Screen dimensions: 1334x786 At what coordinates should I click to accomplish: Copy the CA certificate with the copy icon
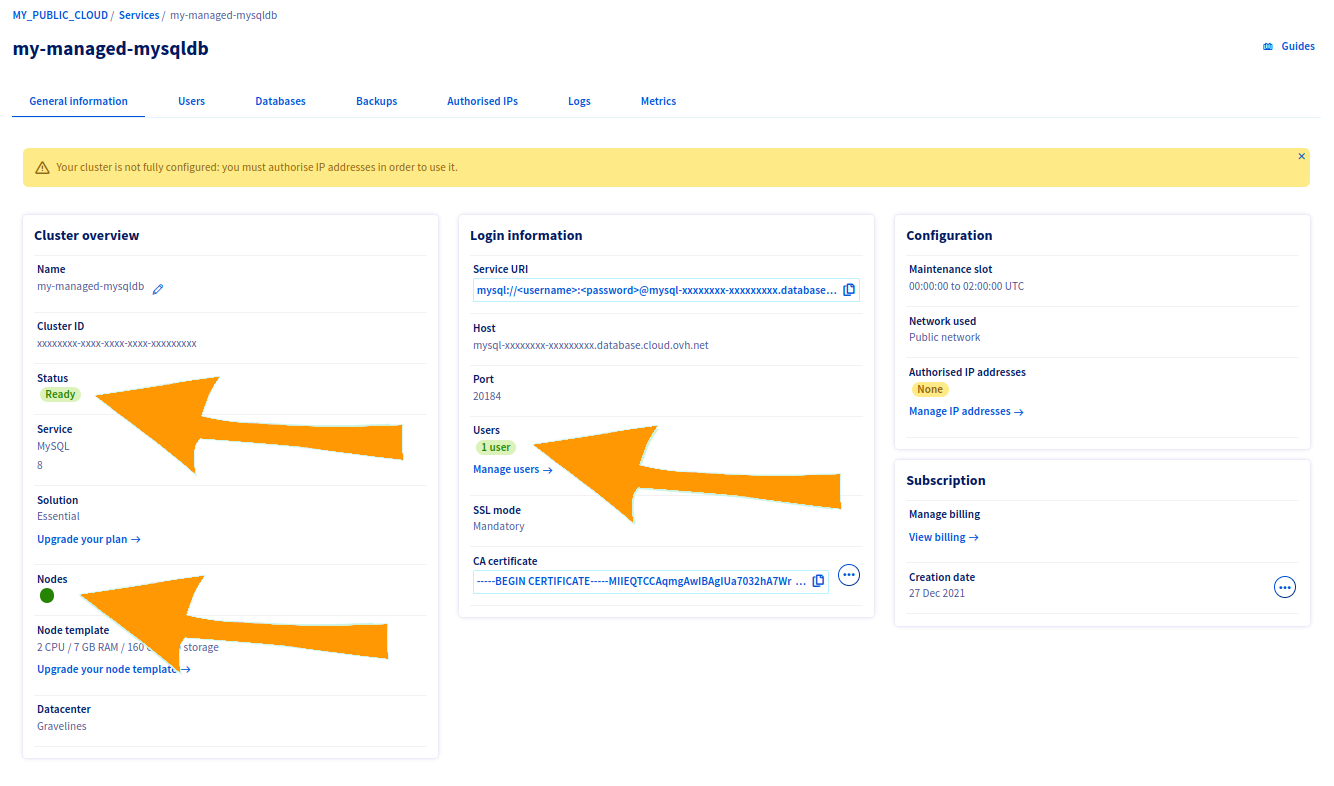click(x=819, y=580)
